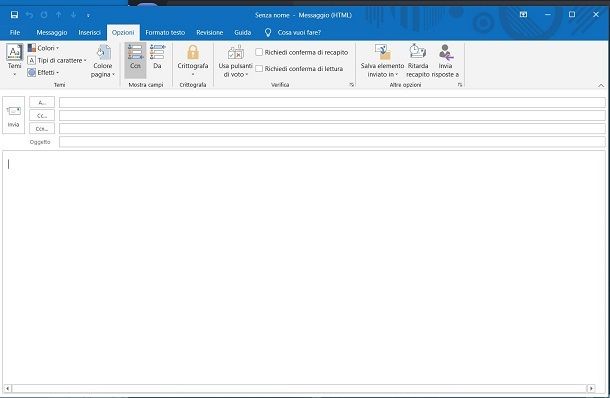
Task: Open the Altre opzioni dialog launcher
Action: tap(459, 84)
